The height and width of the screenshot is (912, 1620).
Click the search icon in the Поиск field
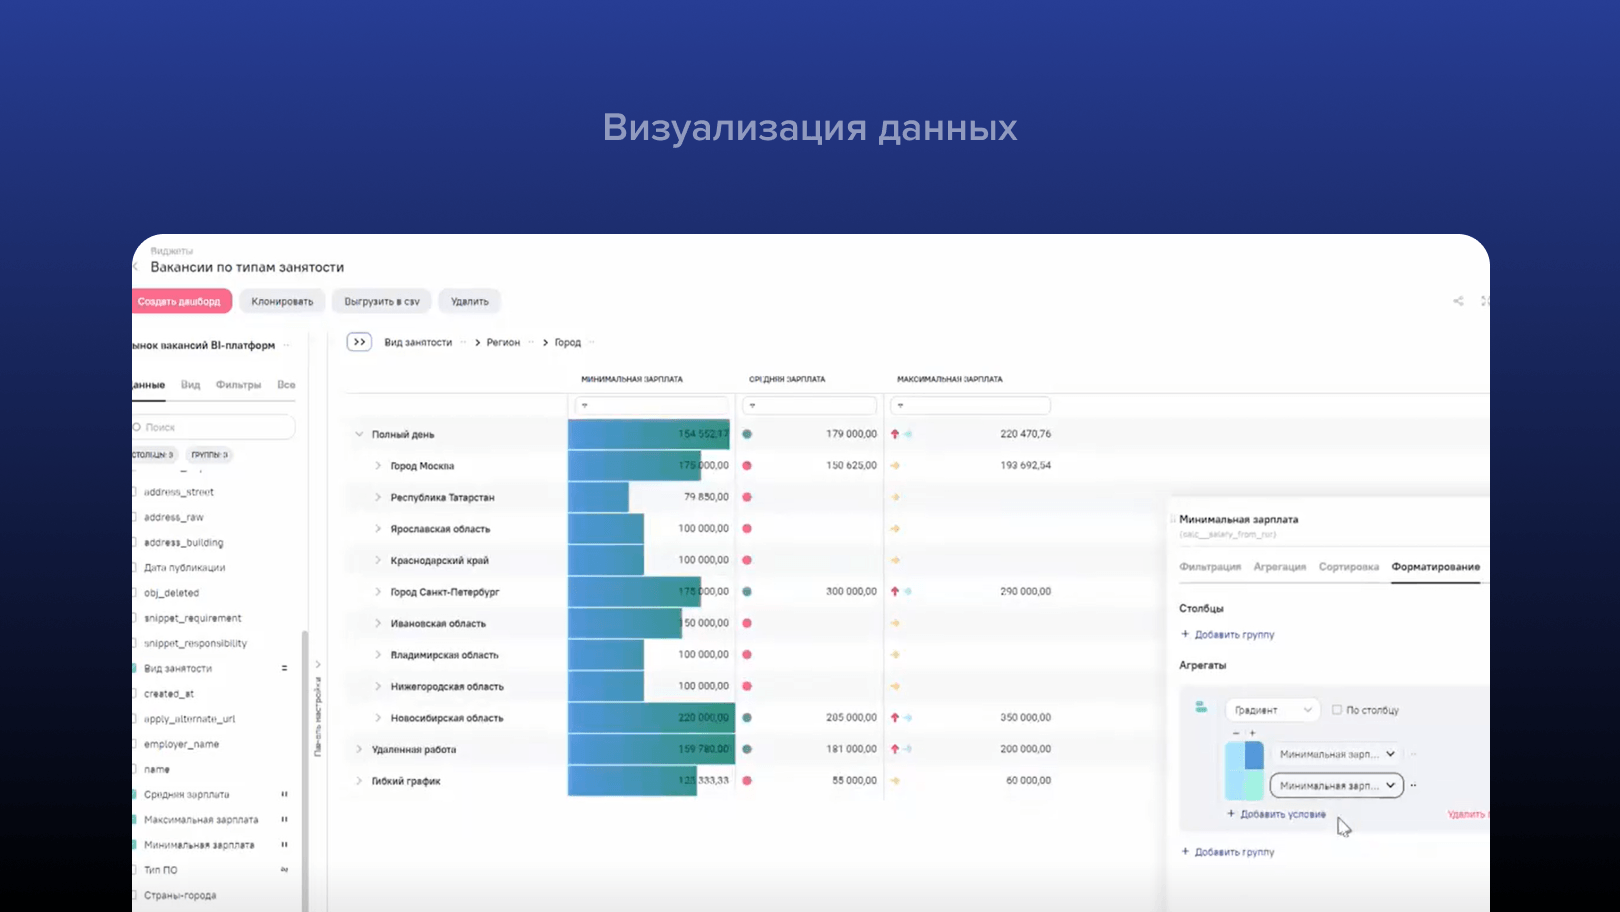coord(137,427)
